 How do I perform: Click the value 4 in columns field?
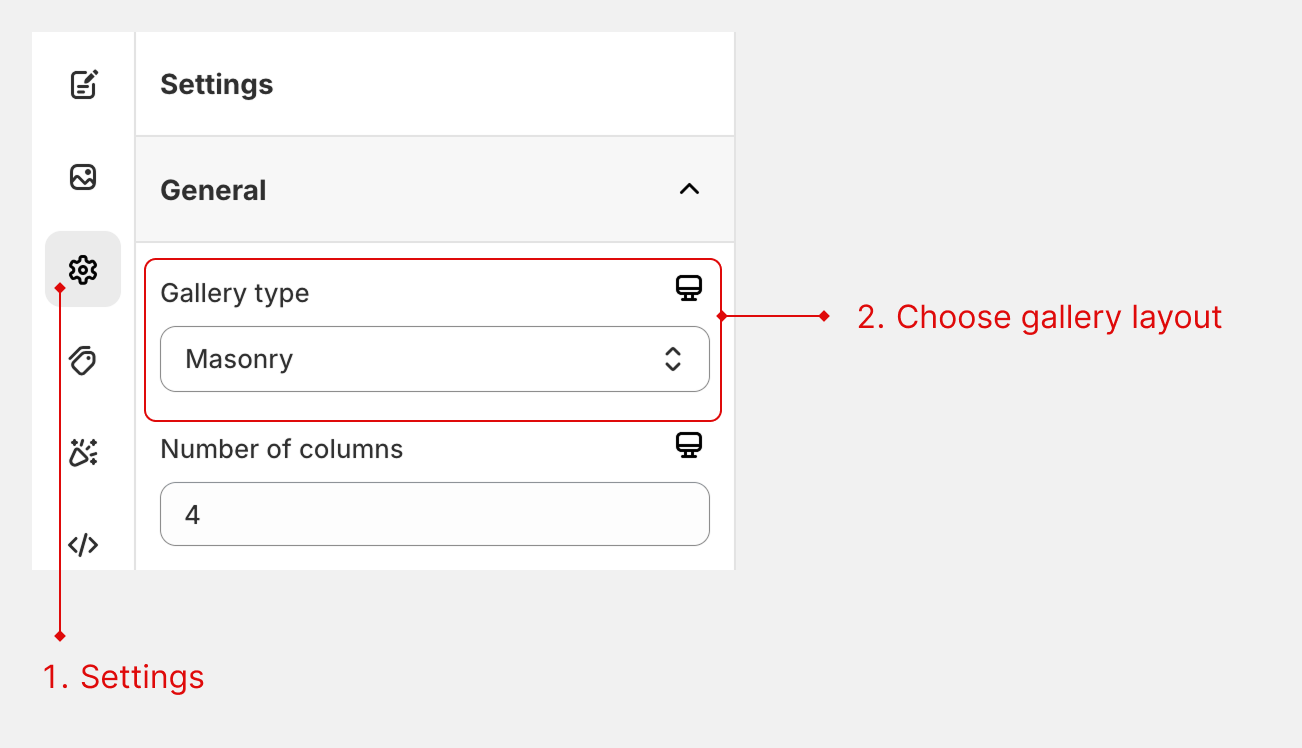coord(193,515)
